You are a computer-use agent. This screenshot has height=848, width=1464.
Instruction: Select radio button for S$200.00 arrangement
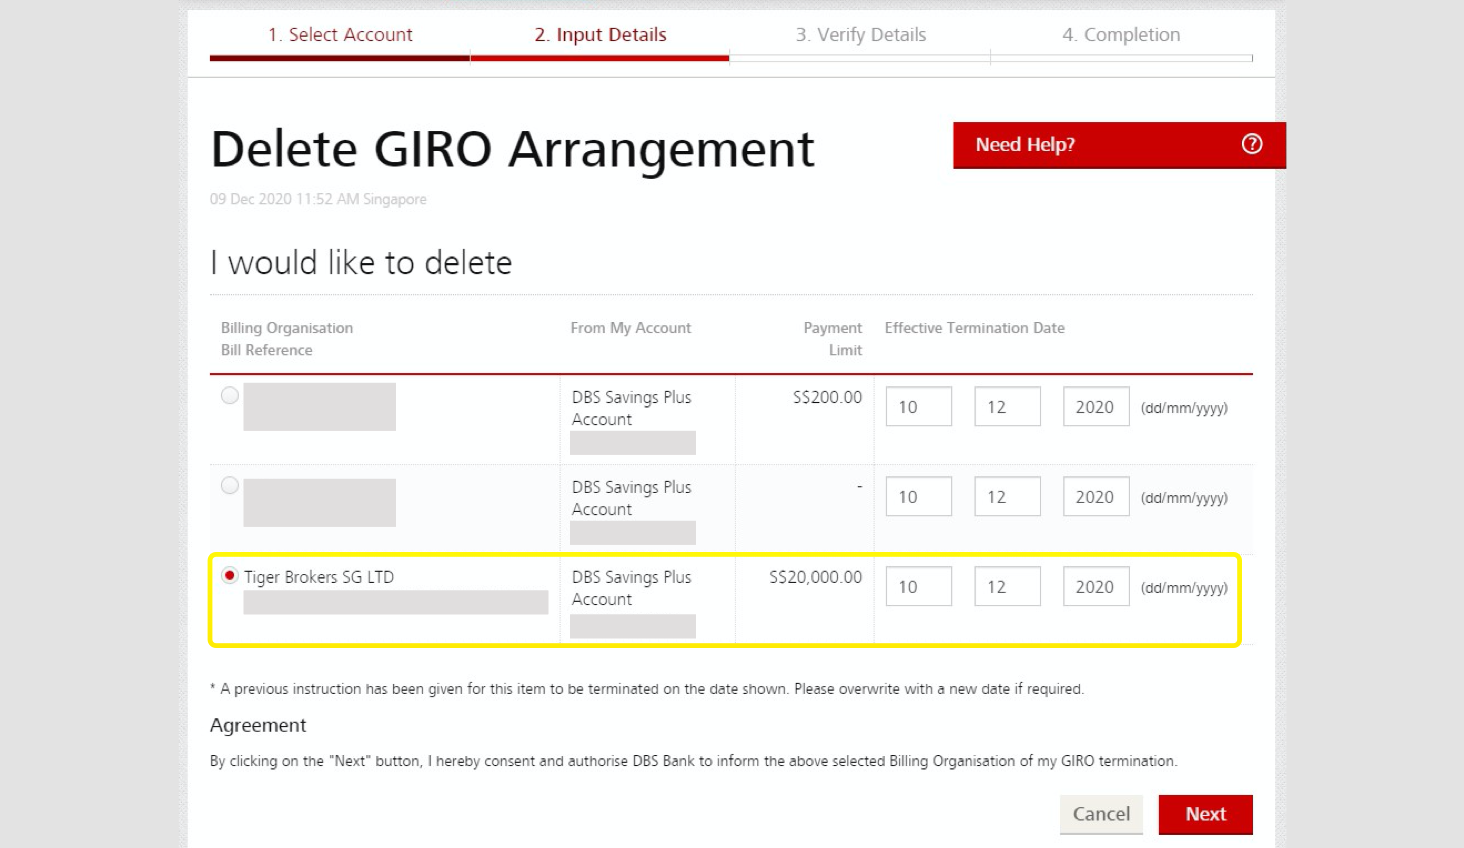pos(230,395)
